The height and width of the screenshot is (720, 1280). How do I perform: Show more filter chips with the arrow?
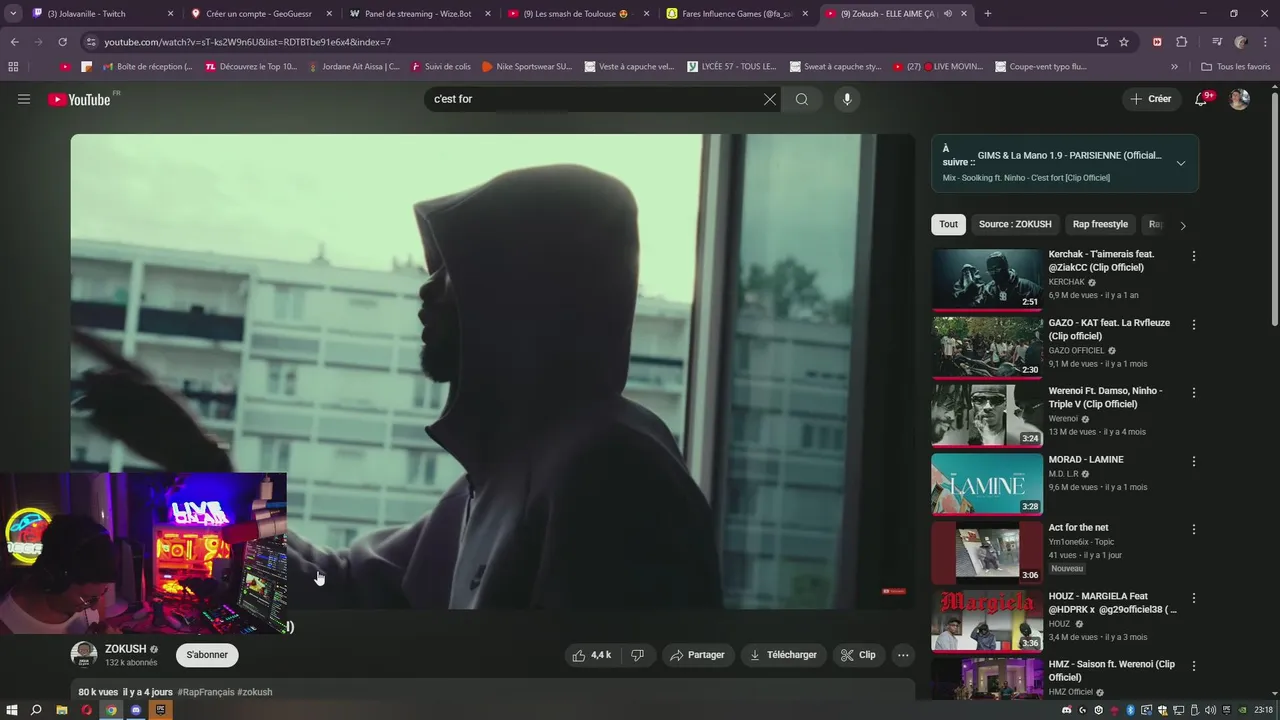(x=1183, y=225)
